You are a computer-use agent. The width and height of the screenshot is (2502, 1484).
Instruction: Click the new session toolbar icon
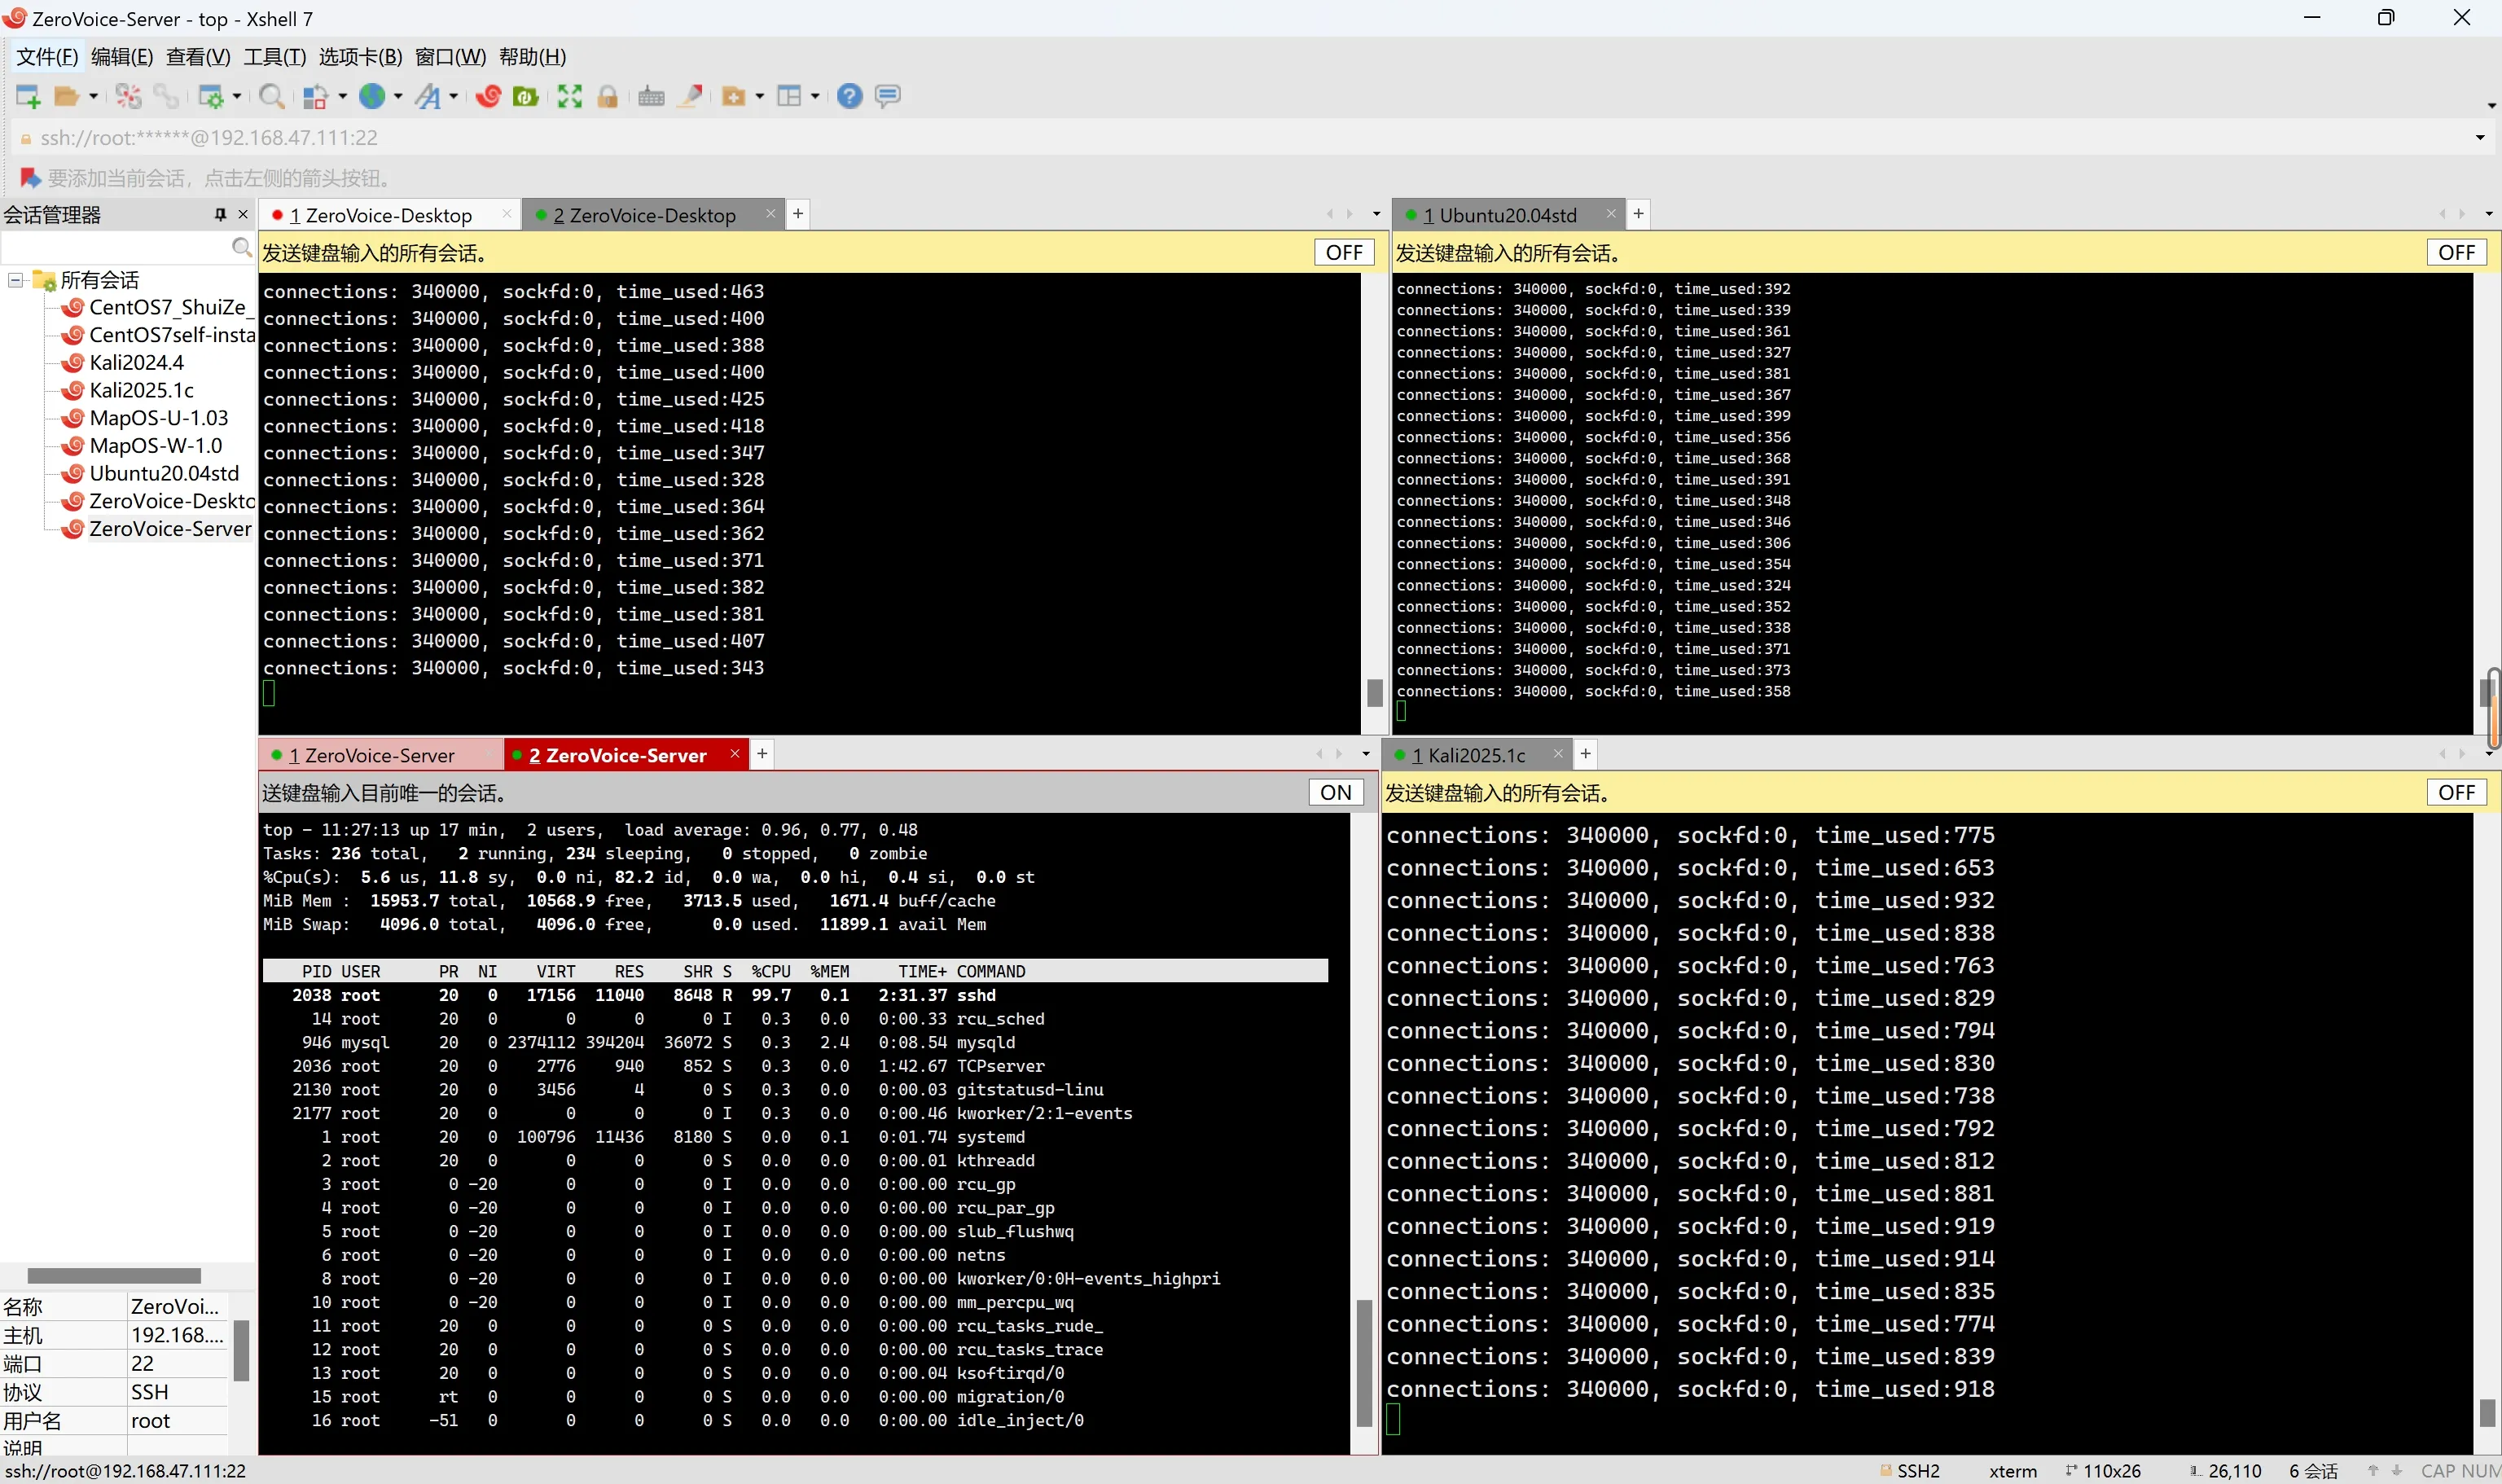tap(27, 96)
